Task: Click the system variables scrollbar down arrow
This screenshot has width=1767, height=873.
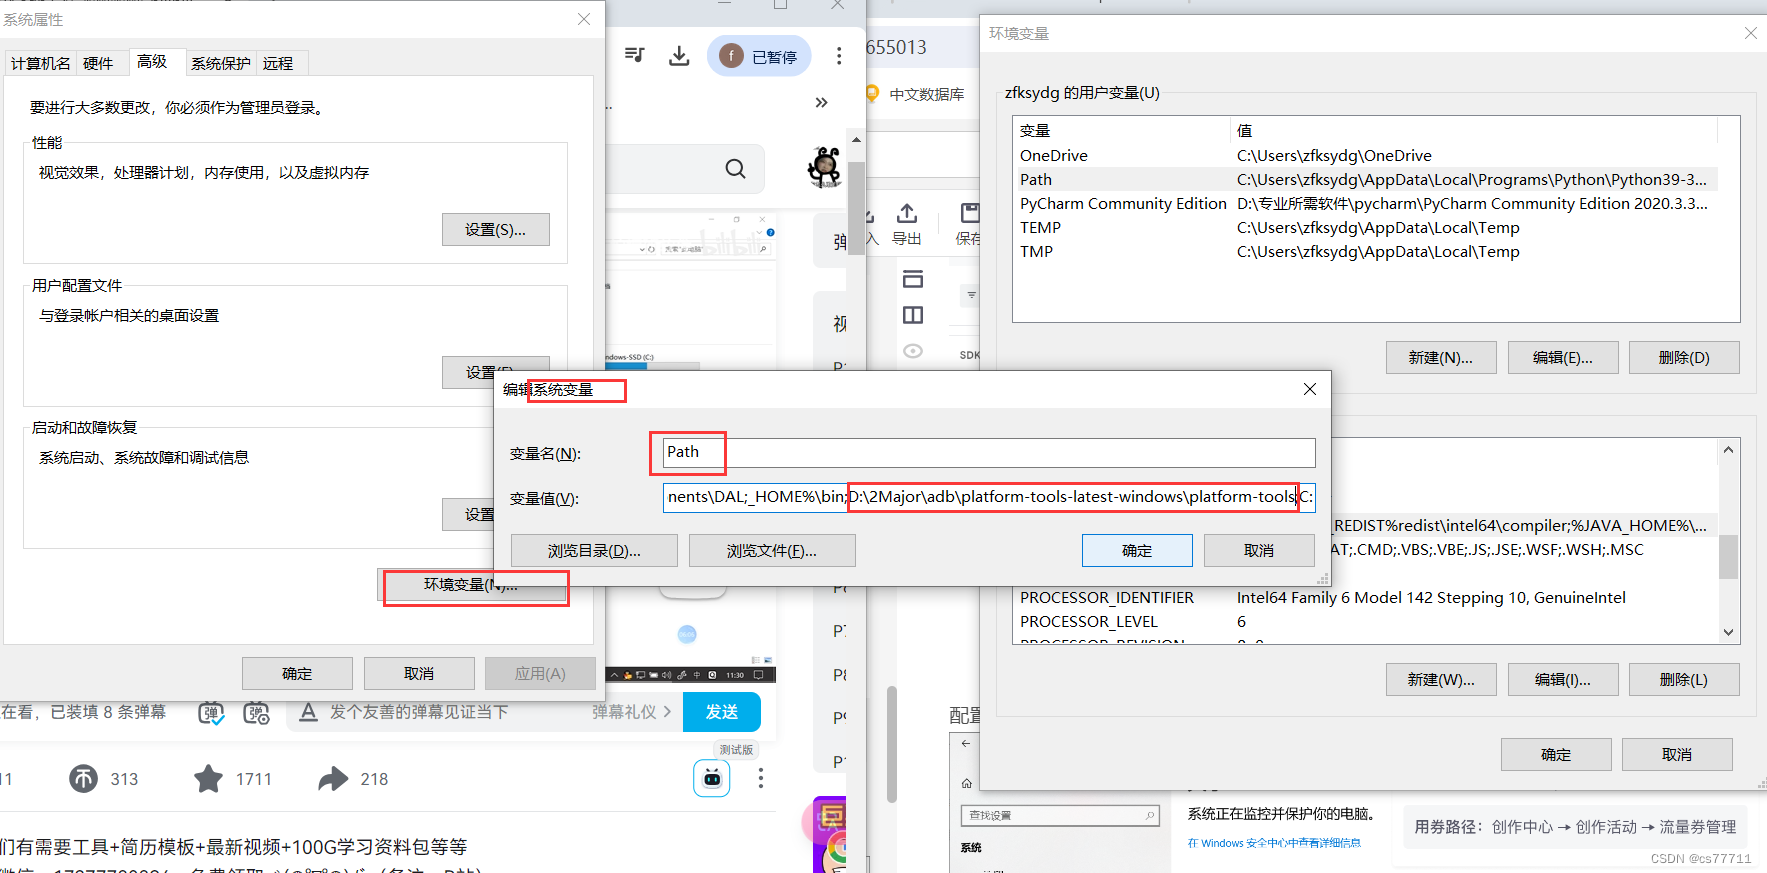Action: tap(1728, 632)
